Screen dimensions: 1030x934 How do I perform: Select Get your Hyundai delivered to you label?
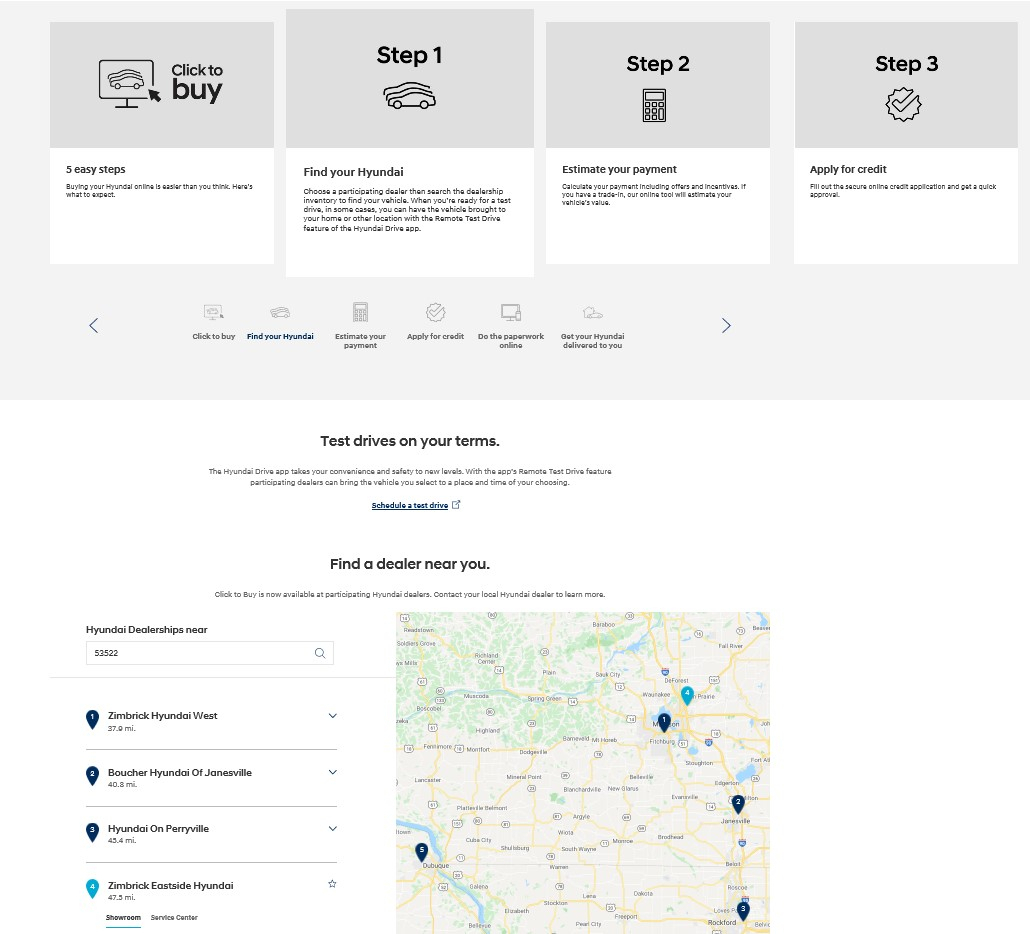click(x=593, y=341)
